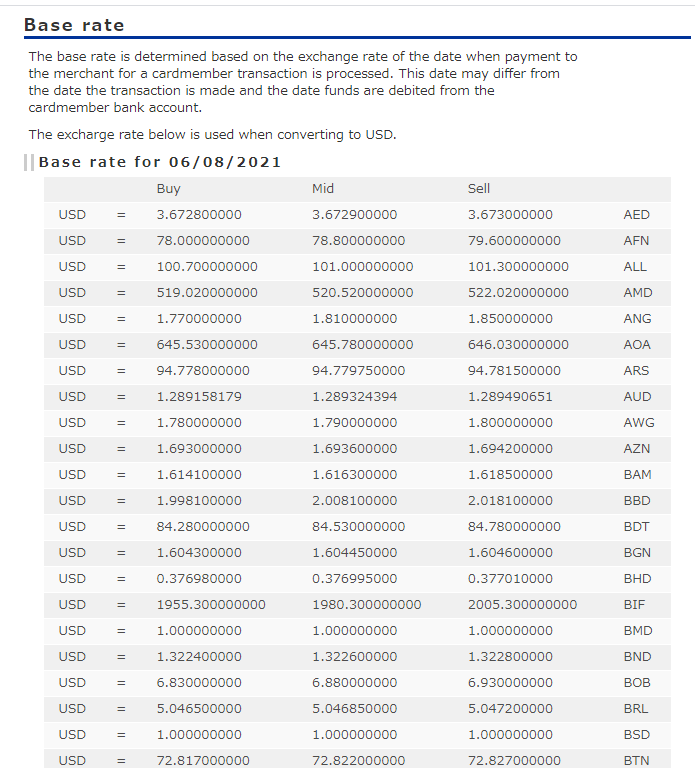Select the BHD currency code
The height and width of the screenshot is (768, 695).
pyautogui.click(x=637, y=578)
